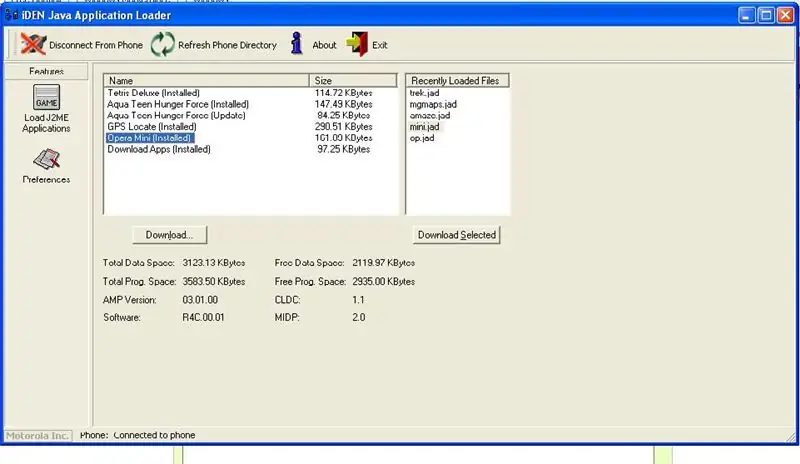Image resolution: width=800 pixels, height=464 pixels.
Task: Click the Exit toolbar label
Action: coord(380,45)
